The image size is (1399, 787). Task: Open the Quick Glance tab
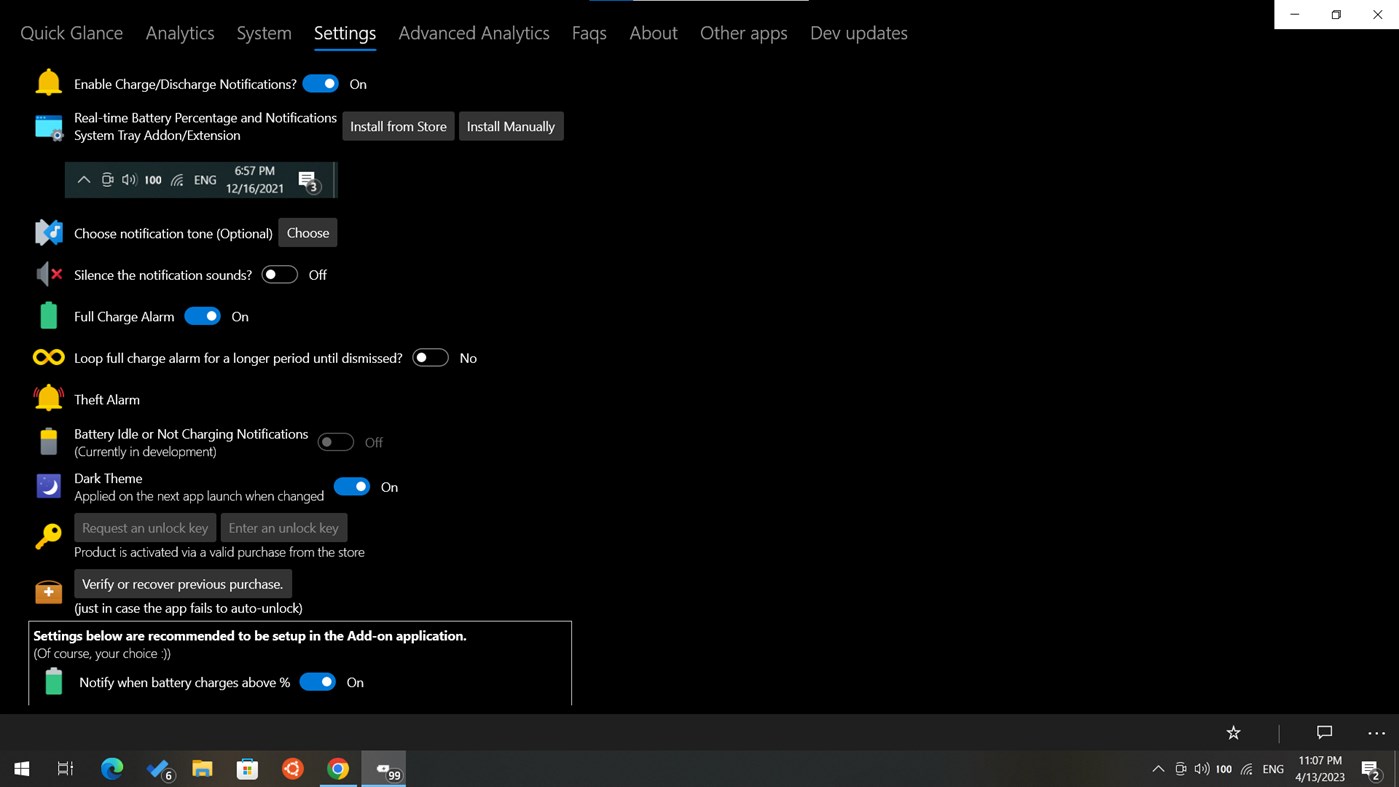pyautogui.click(x=71, y=33)
